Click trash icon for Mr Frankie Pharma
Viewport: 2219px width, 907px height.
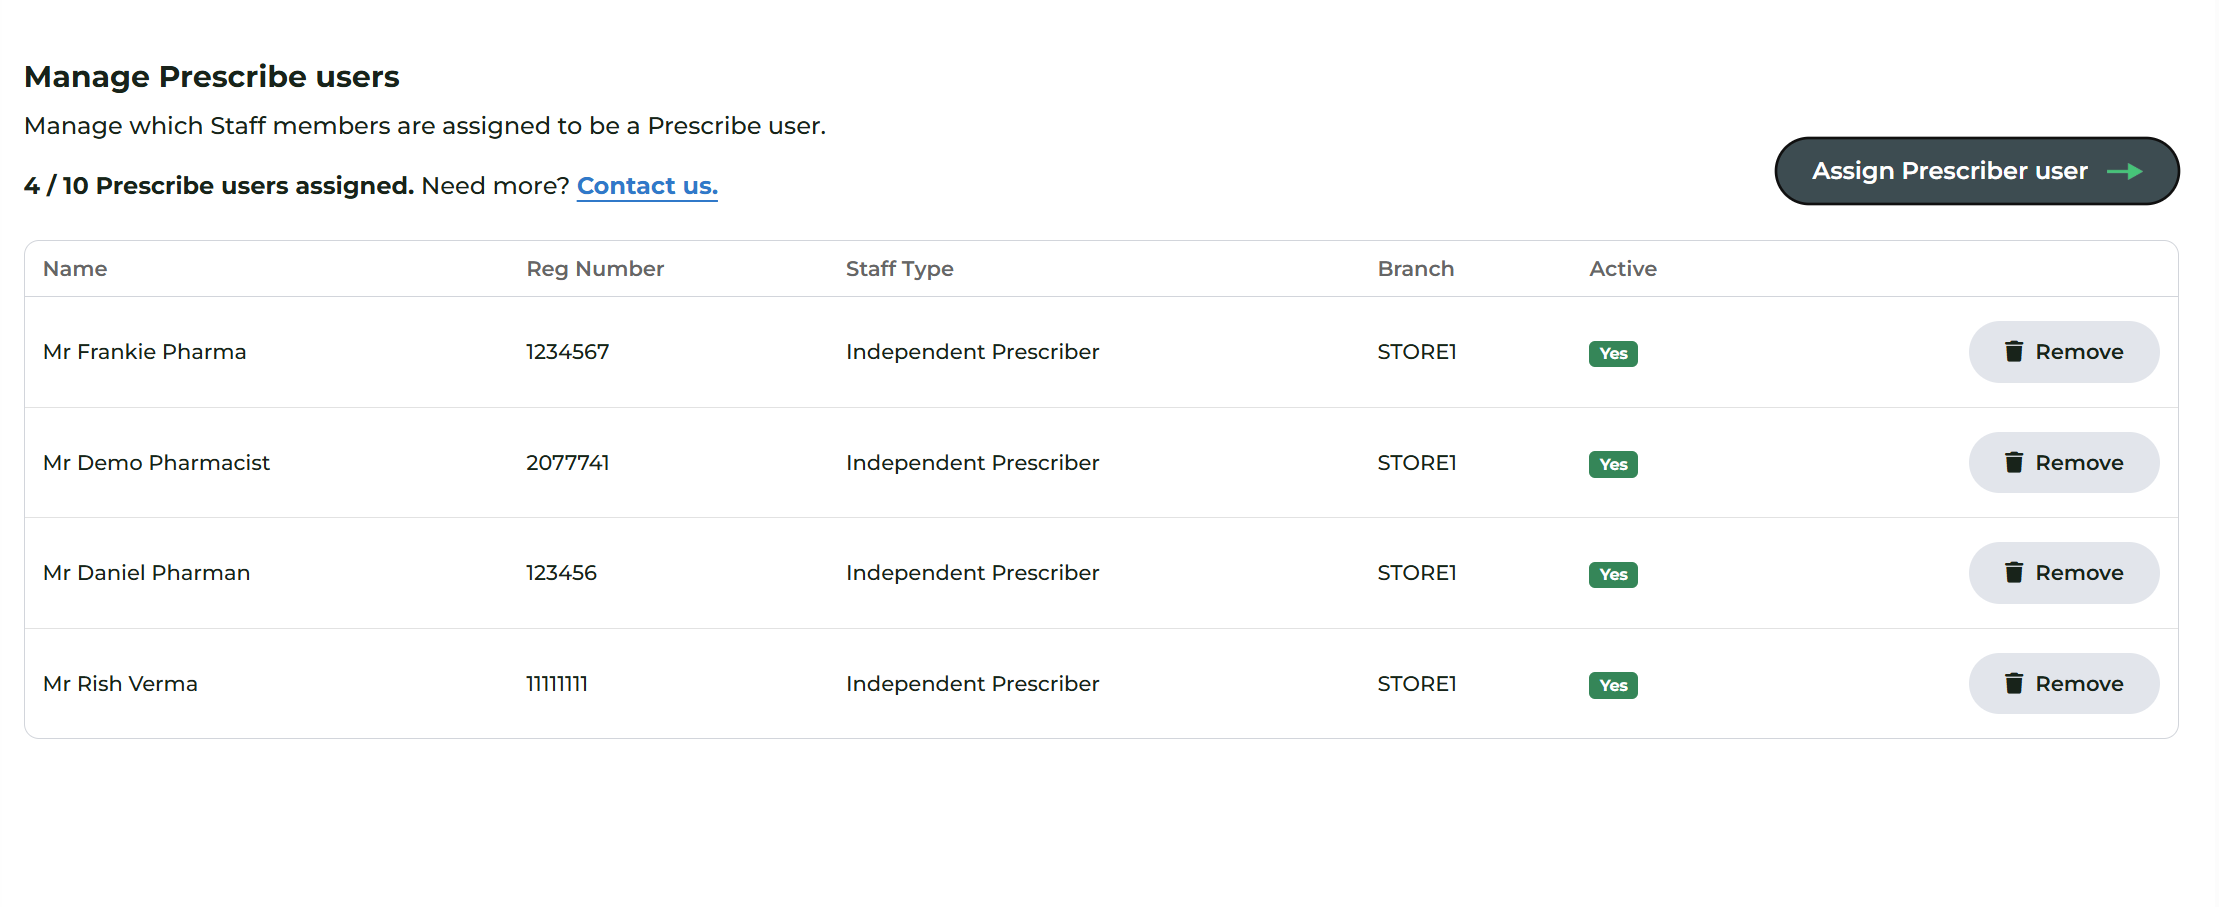click(2014, 351)
